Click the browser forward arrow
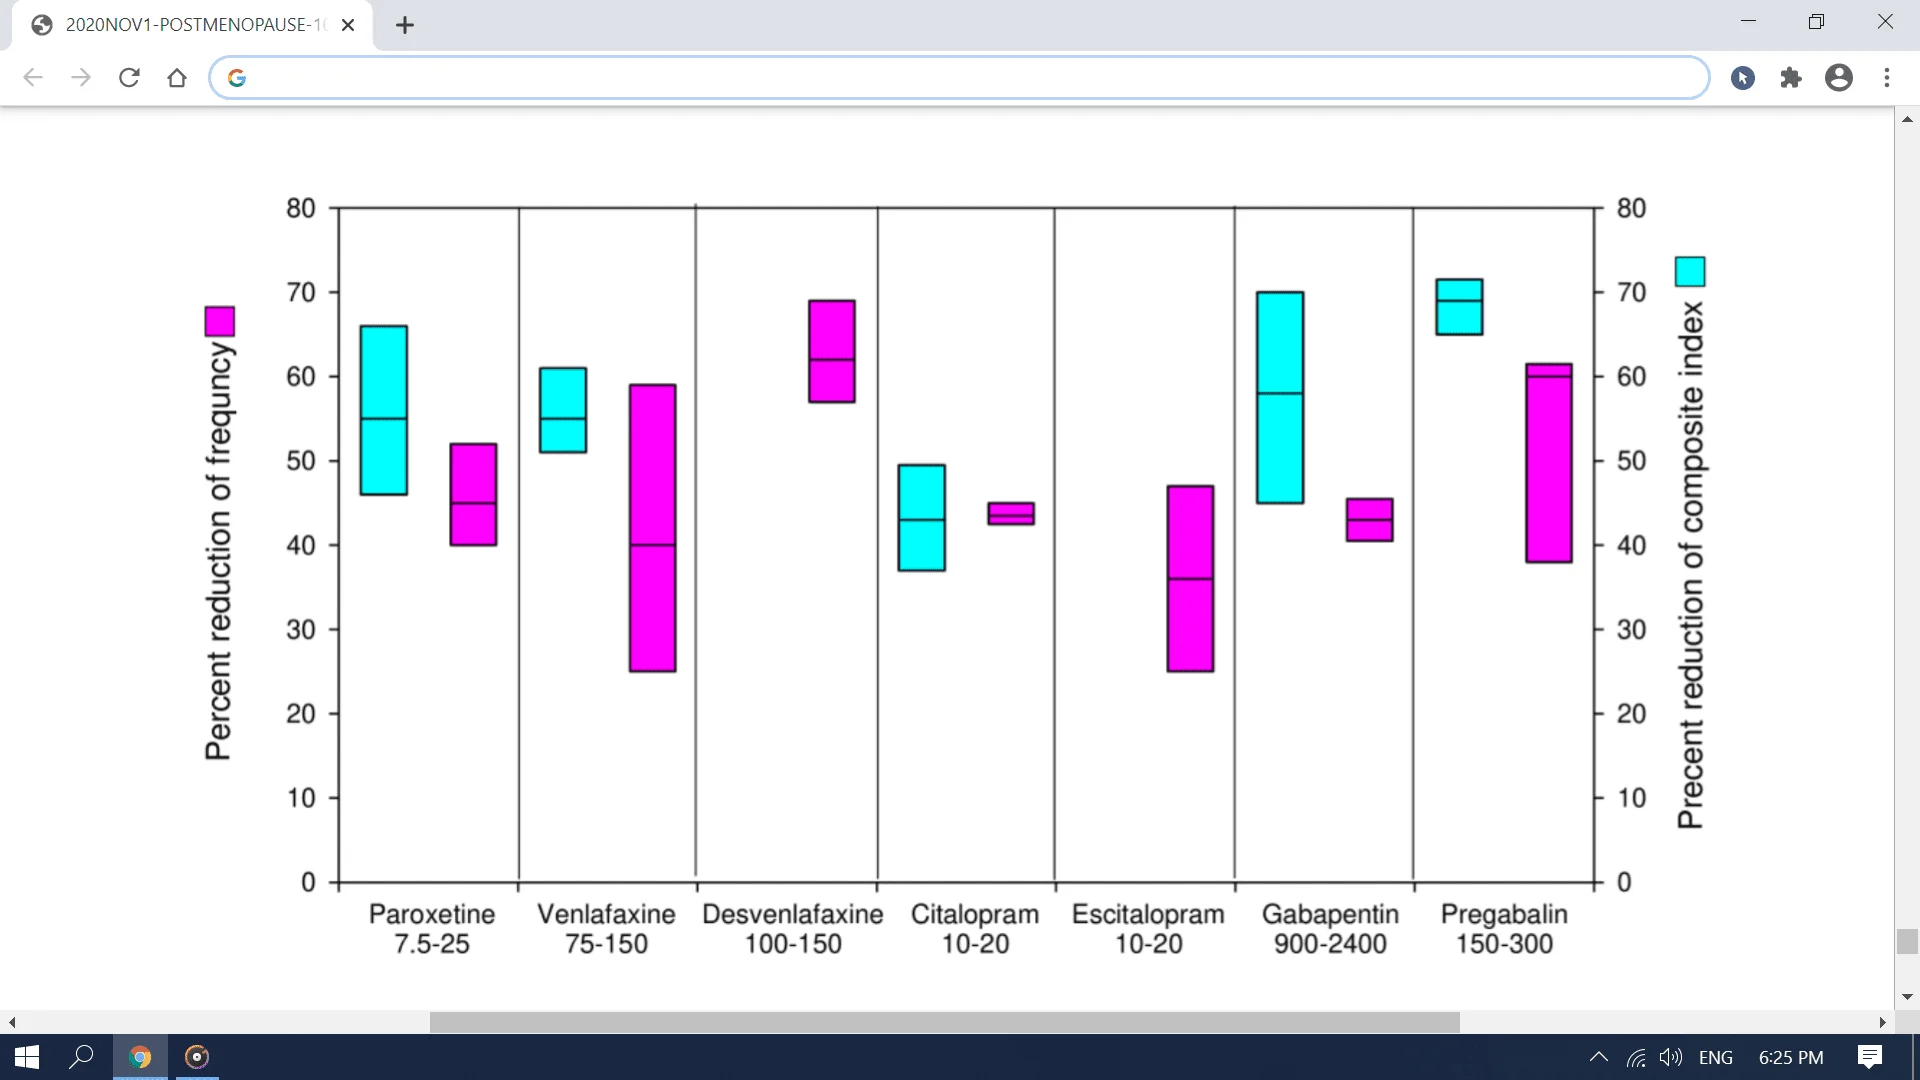 [81, 78]
